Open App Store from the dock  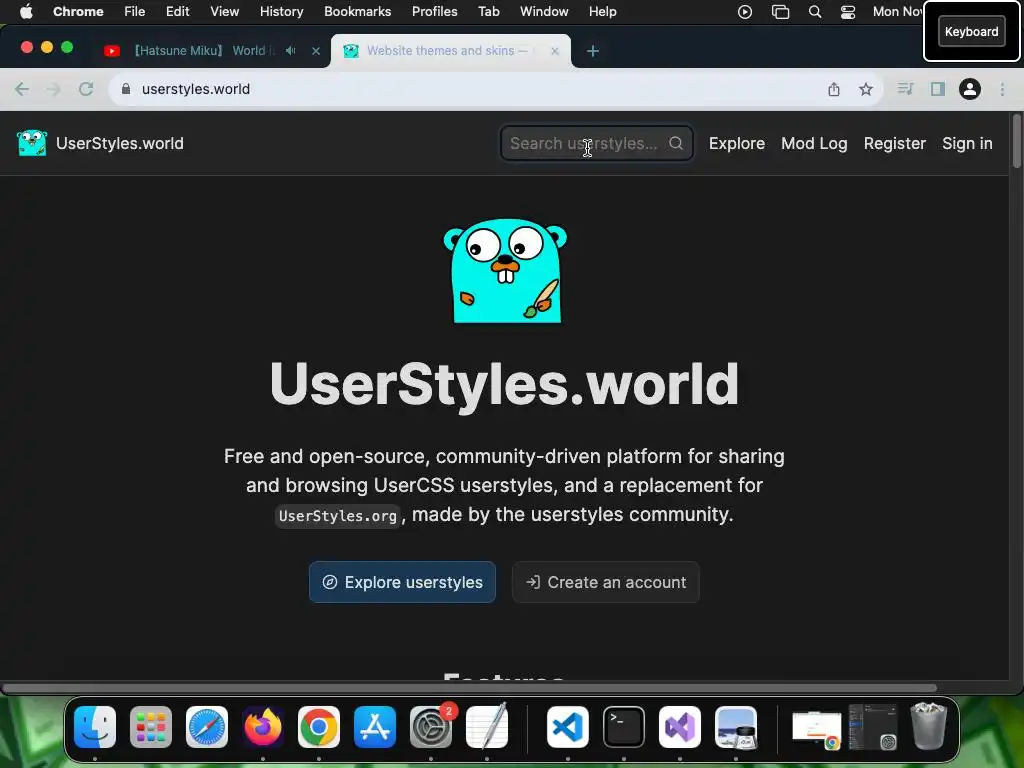click(x=375, y=727)
